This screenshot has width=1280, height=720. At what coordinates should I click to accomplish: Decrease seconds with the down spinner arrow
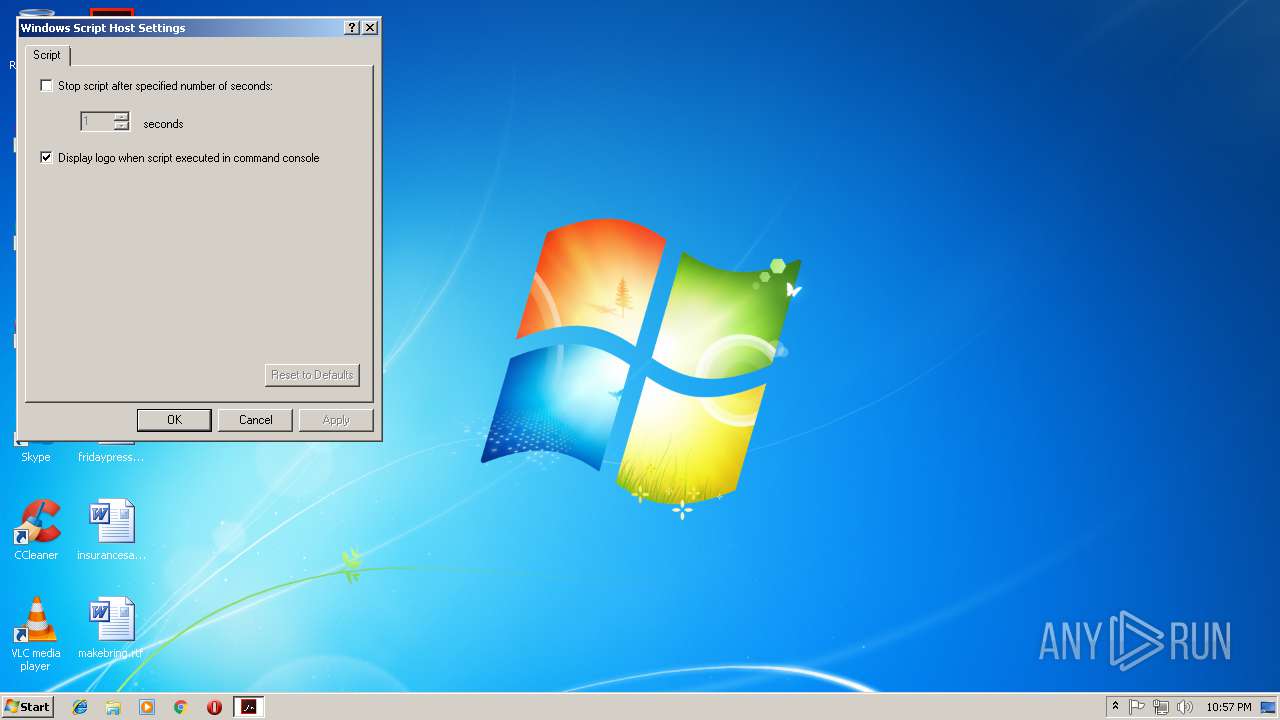point(121,127)
